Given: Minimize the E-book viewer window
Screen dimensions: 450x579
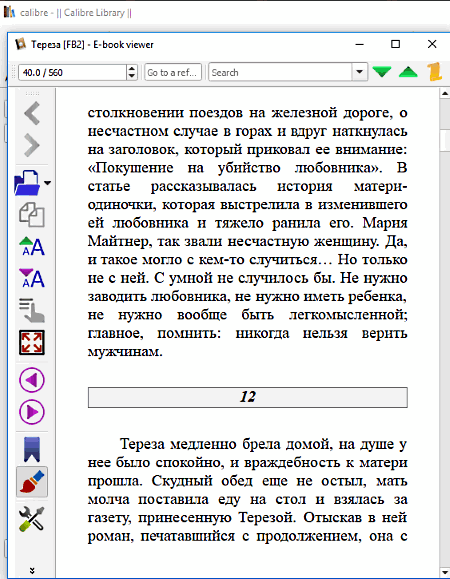Looking at the screenshot, I should coord(360,44).
